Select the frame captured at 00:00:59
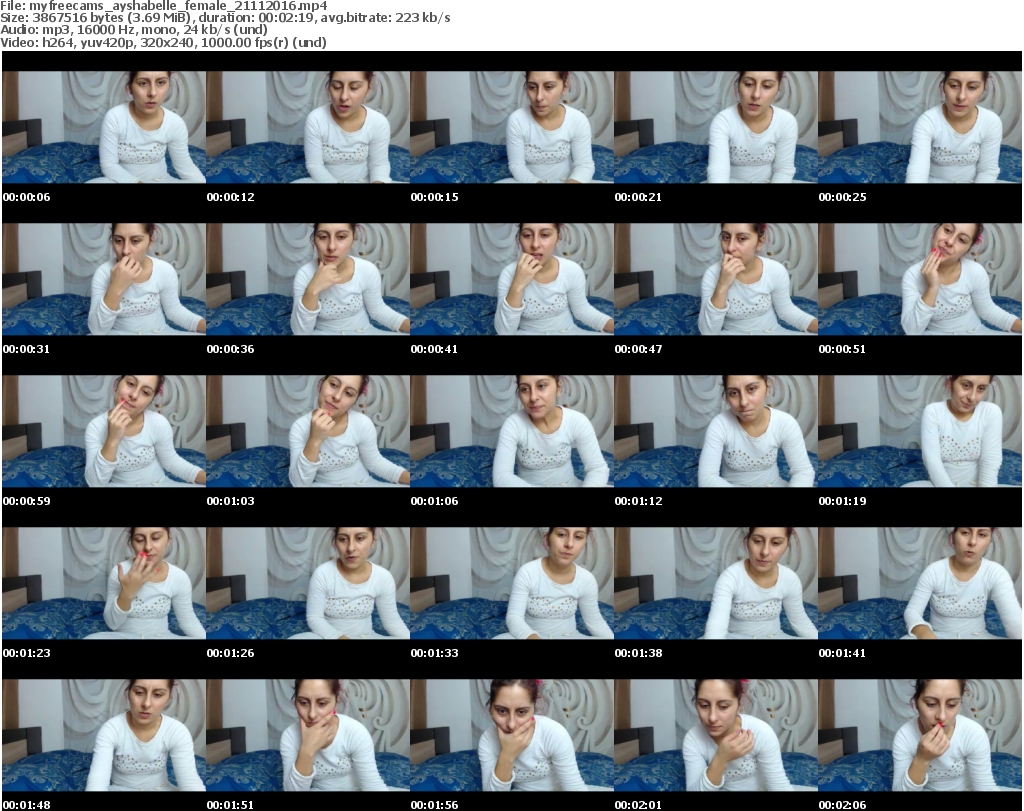The image size is (1024, 811). 104,431
